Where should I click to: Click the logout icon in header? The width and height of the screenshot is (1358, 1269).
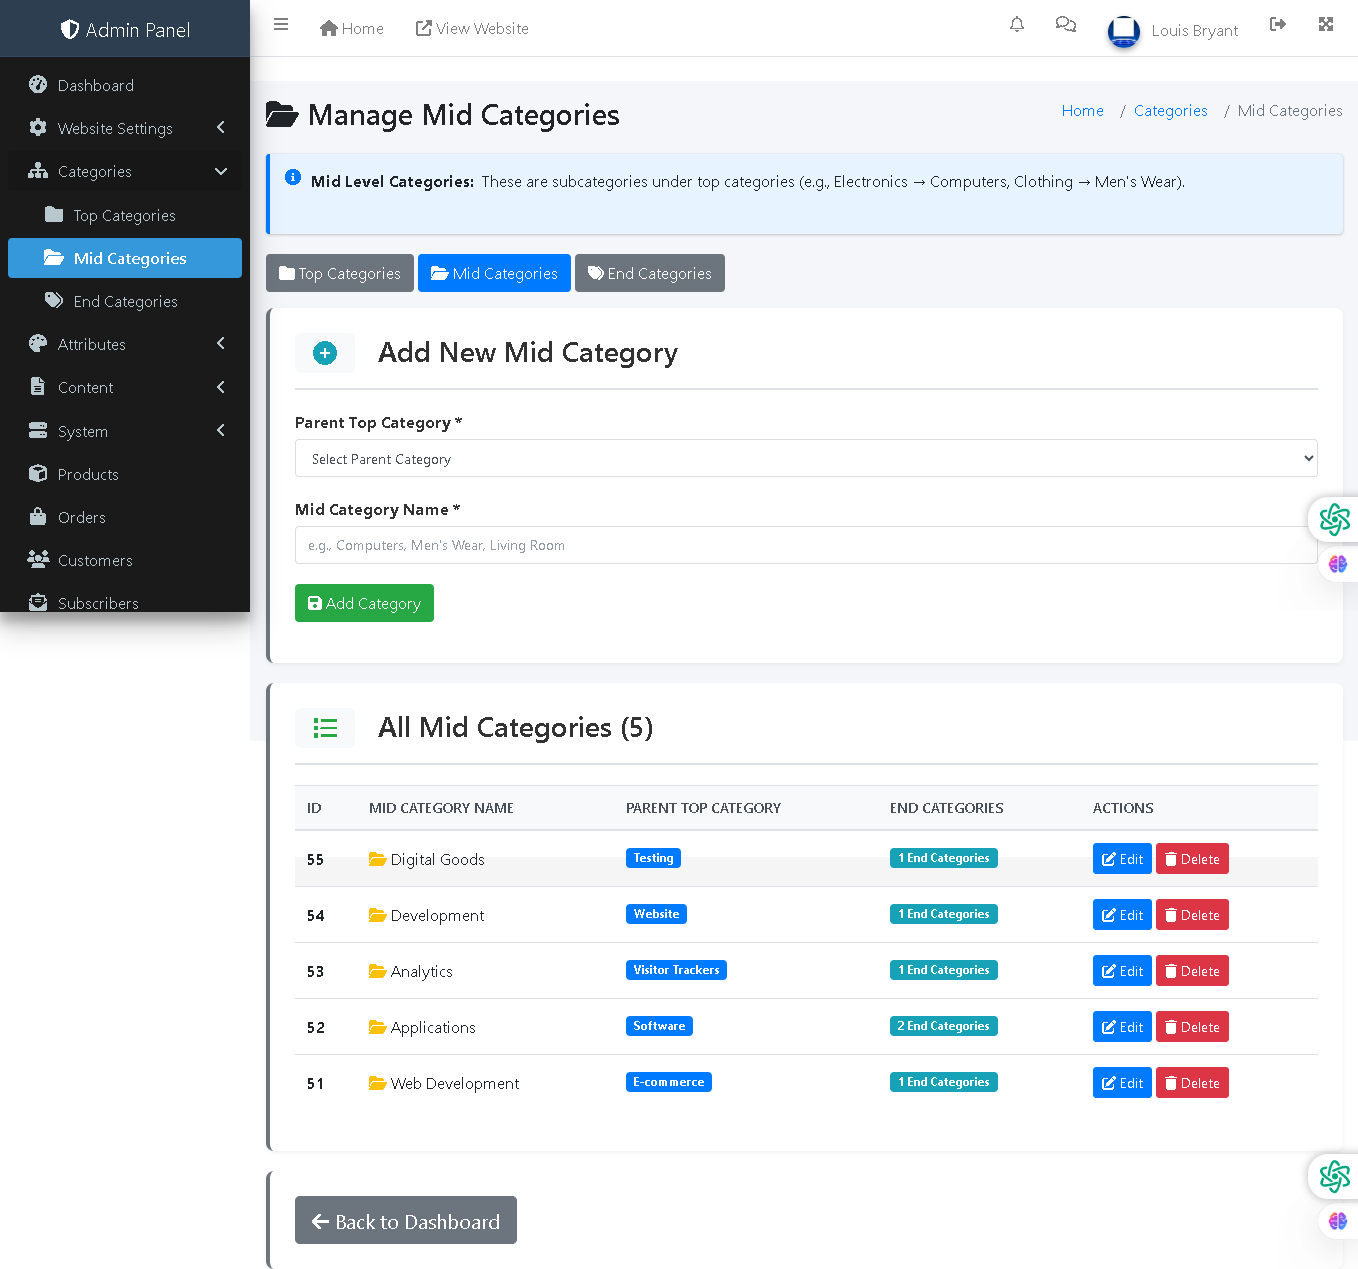(x=1278, y=25)
